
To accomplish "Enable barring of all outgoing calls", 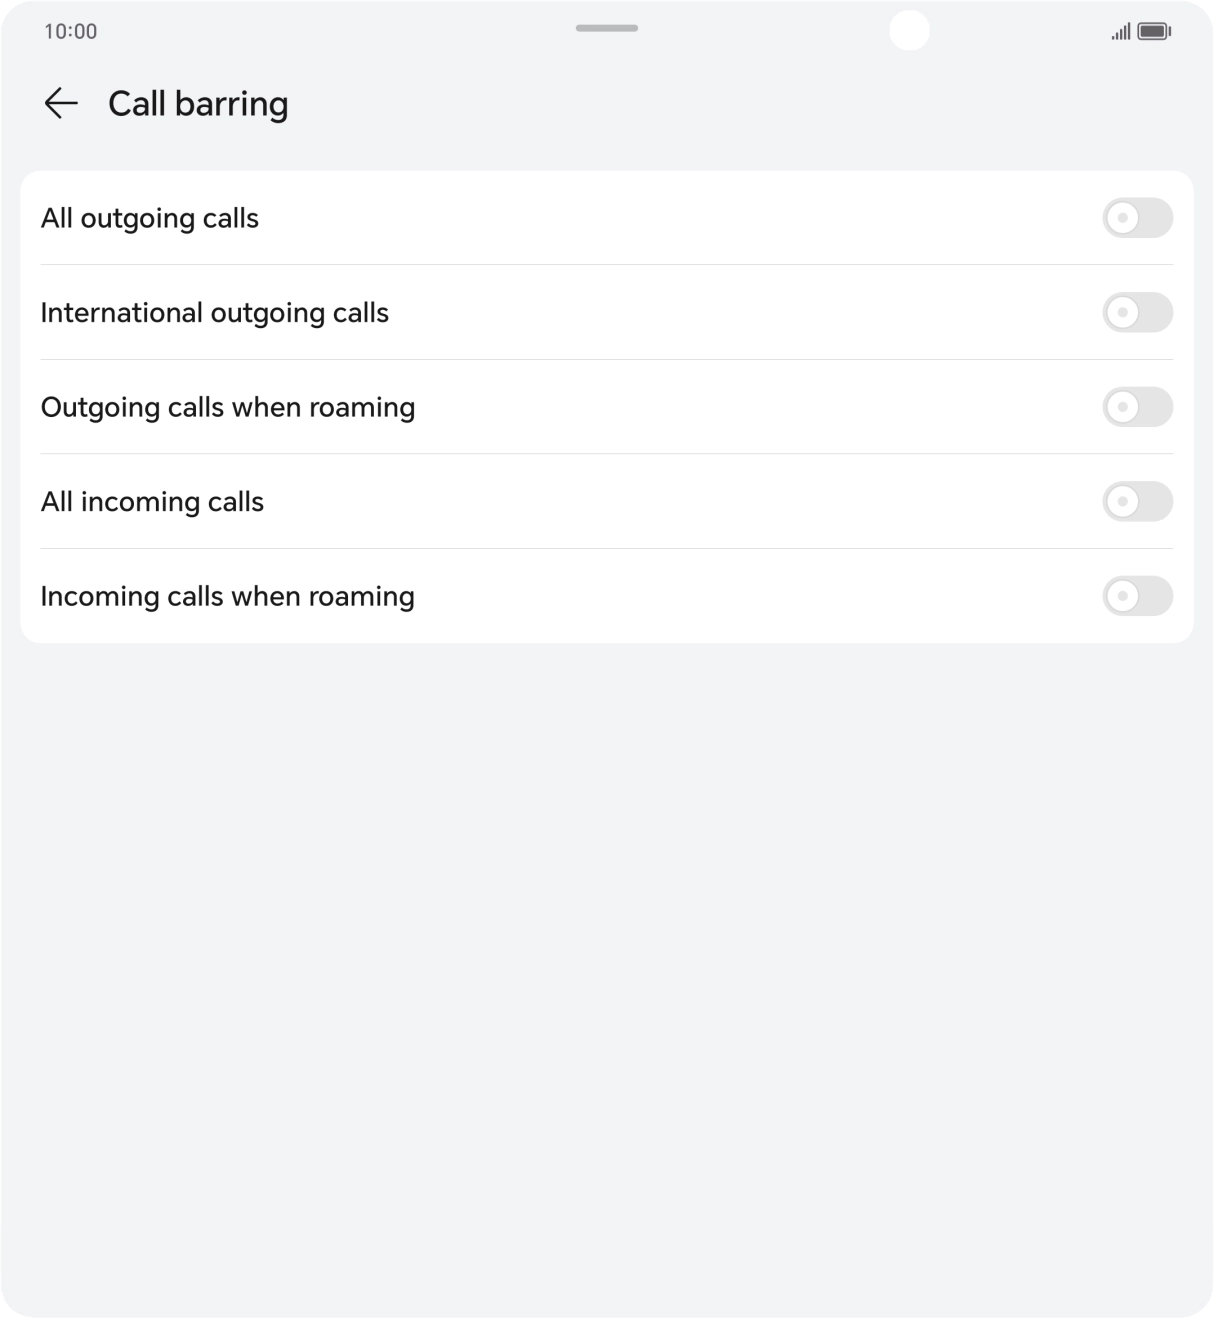I will click(x=1137, y=218).
